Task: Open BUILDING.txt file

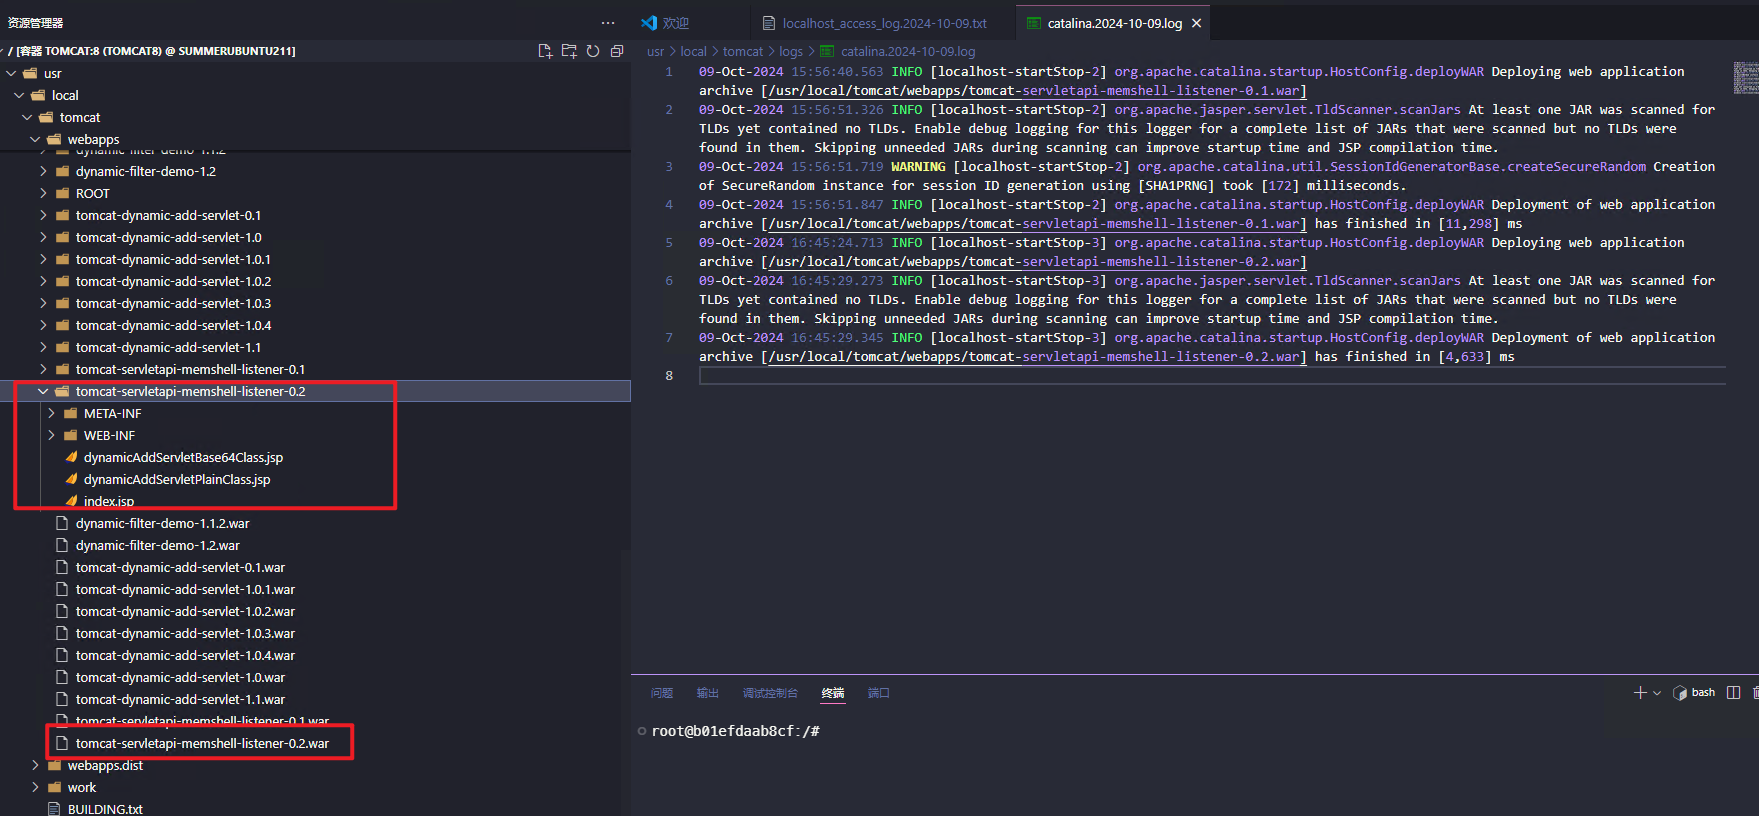Action: pos(105,809)
